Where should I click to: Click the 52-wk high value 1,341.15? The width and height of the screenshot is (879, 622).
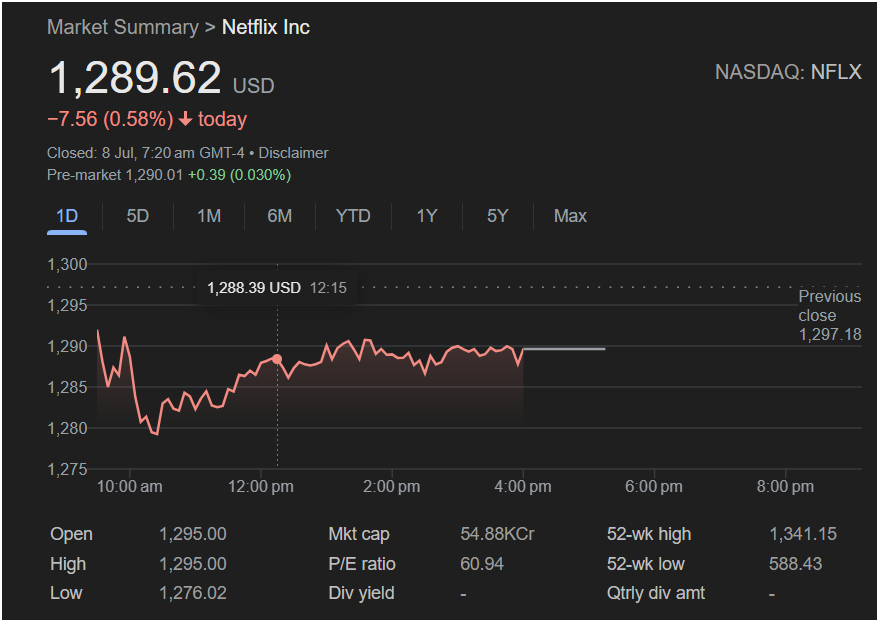tap(803, 534)
